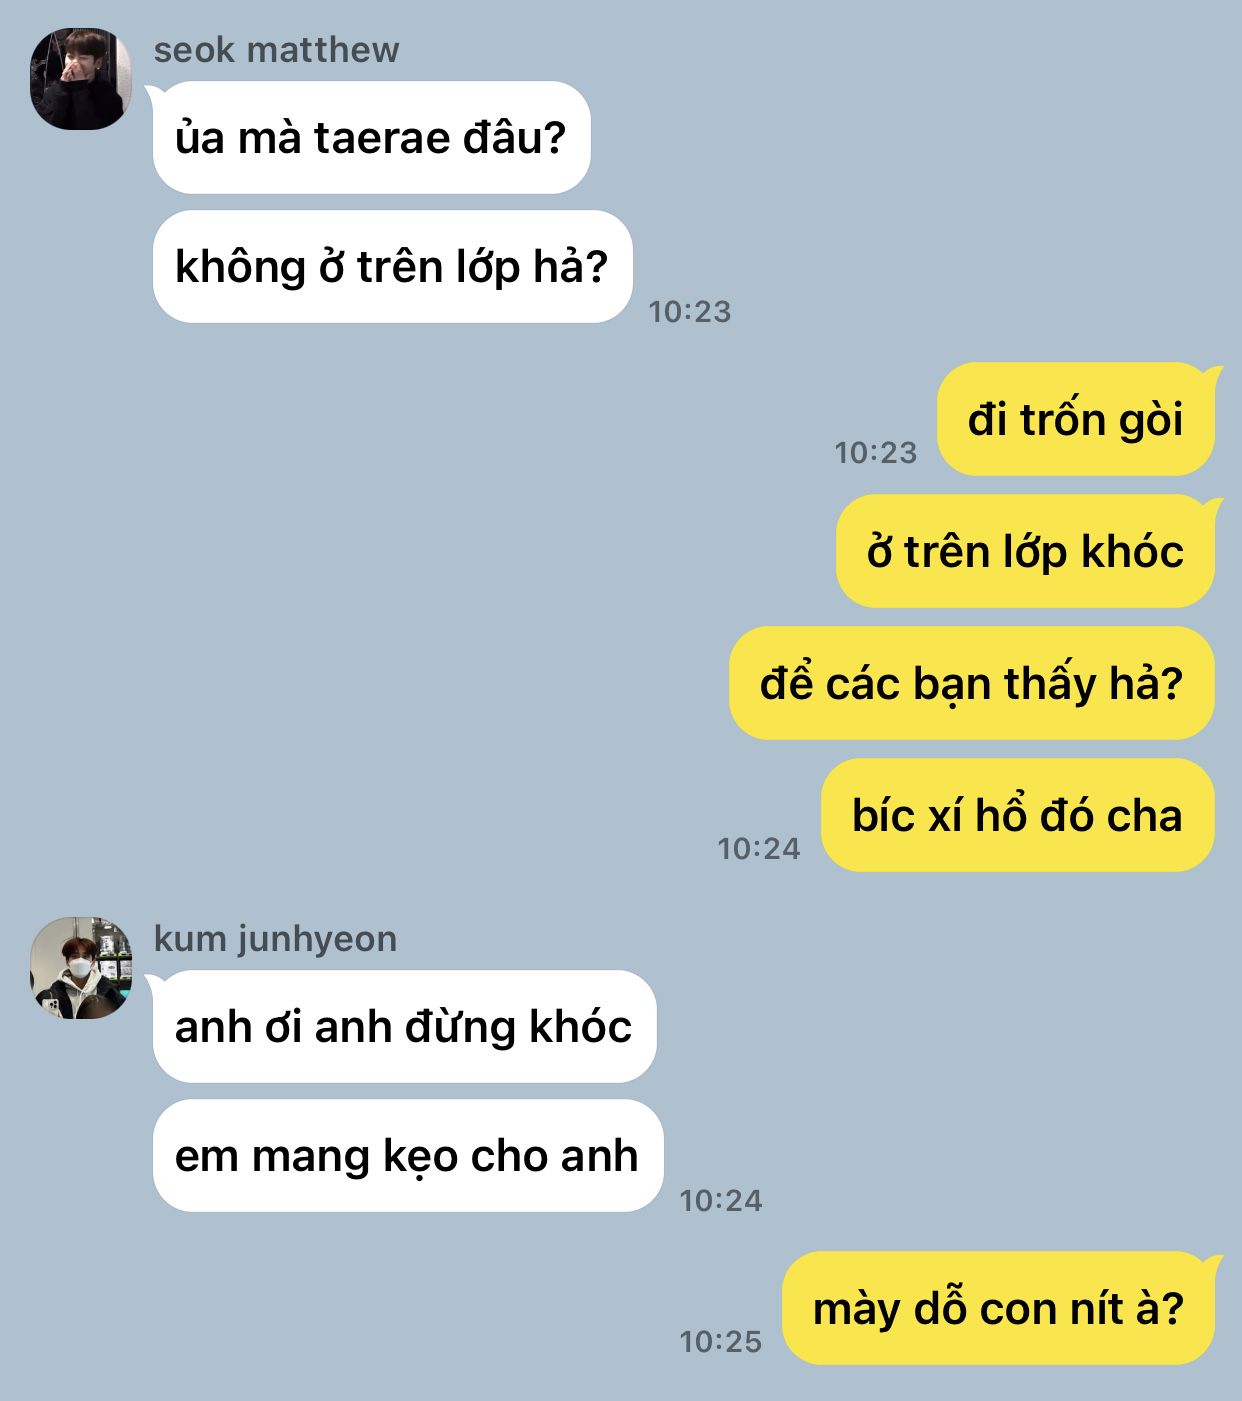Image resolution: width=1242 pixels, height=1401 pixels.
Task: Tap the message 'anh ơi anh đừng khóc'
Action: coord(404,1027)
